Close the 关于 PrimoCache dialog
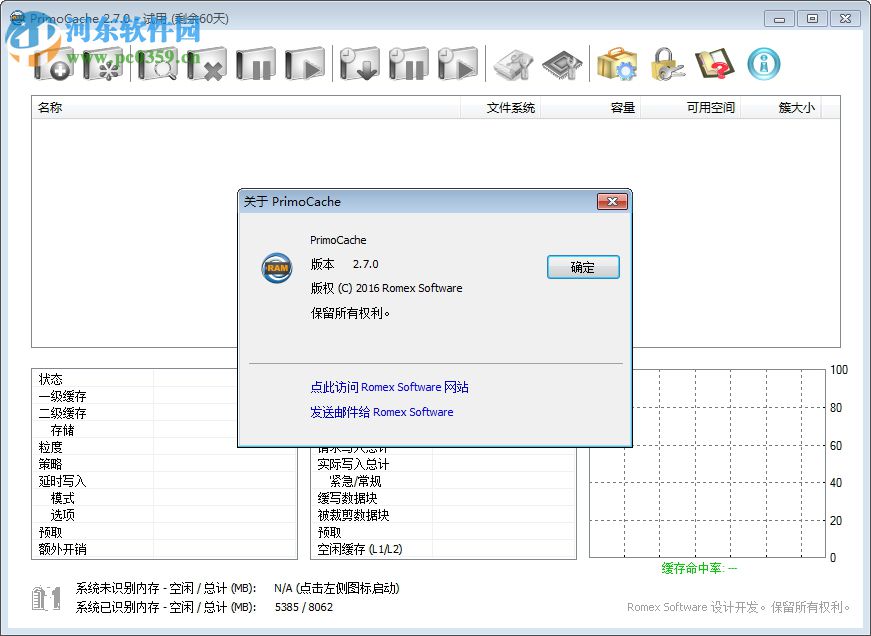Viewport: 871px width, 636px height. (612, 201)
